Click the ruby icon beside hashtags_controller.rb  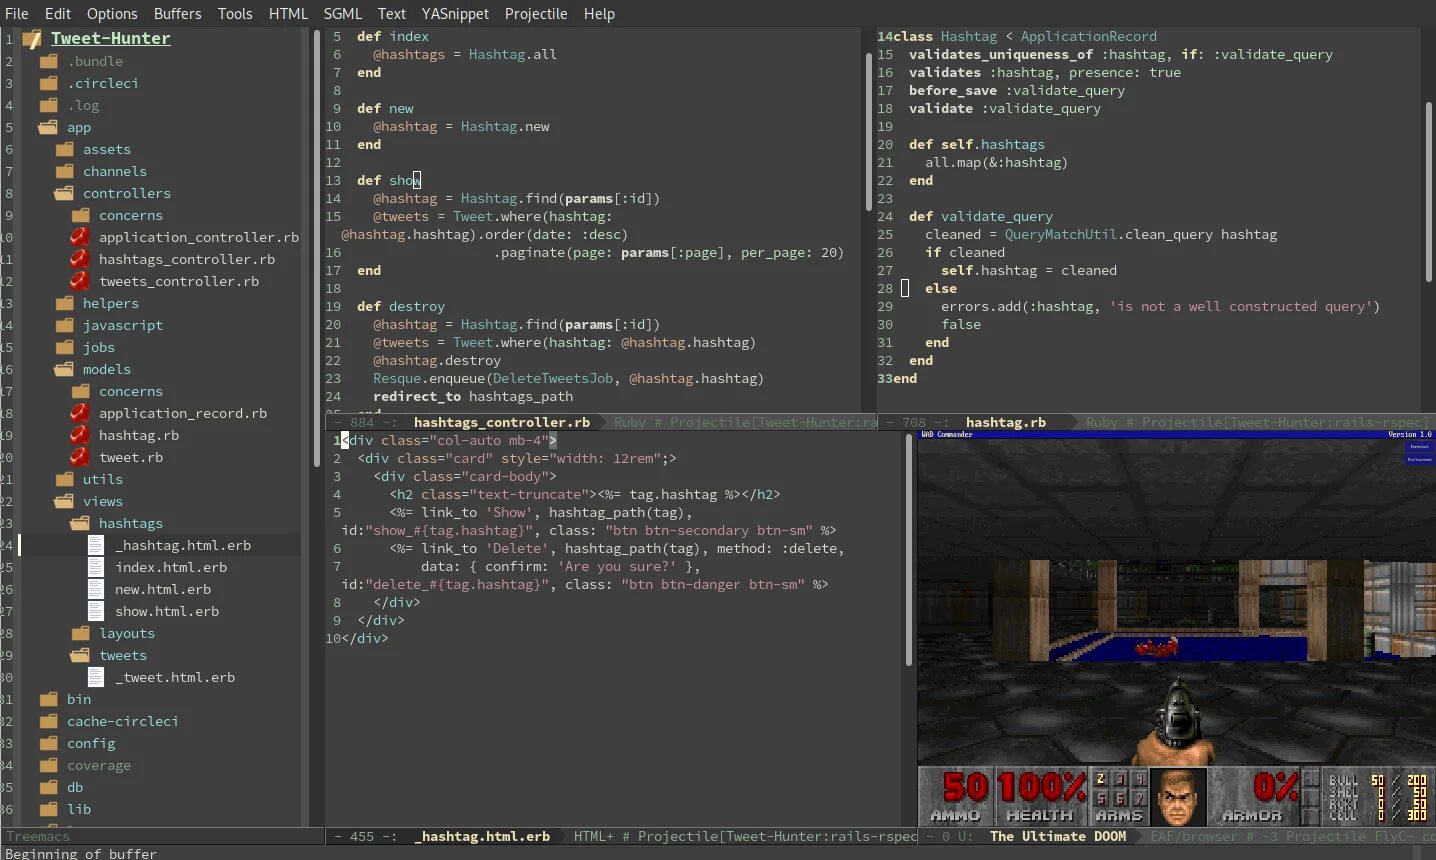click(80, 259)
